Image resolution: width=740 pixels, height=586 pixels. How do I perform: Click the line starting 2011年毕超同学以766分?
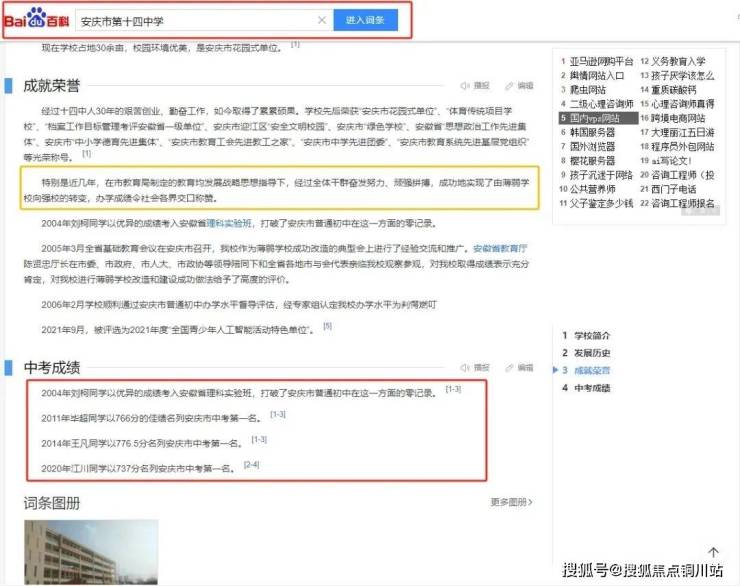click(x=151, y=418)
